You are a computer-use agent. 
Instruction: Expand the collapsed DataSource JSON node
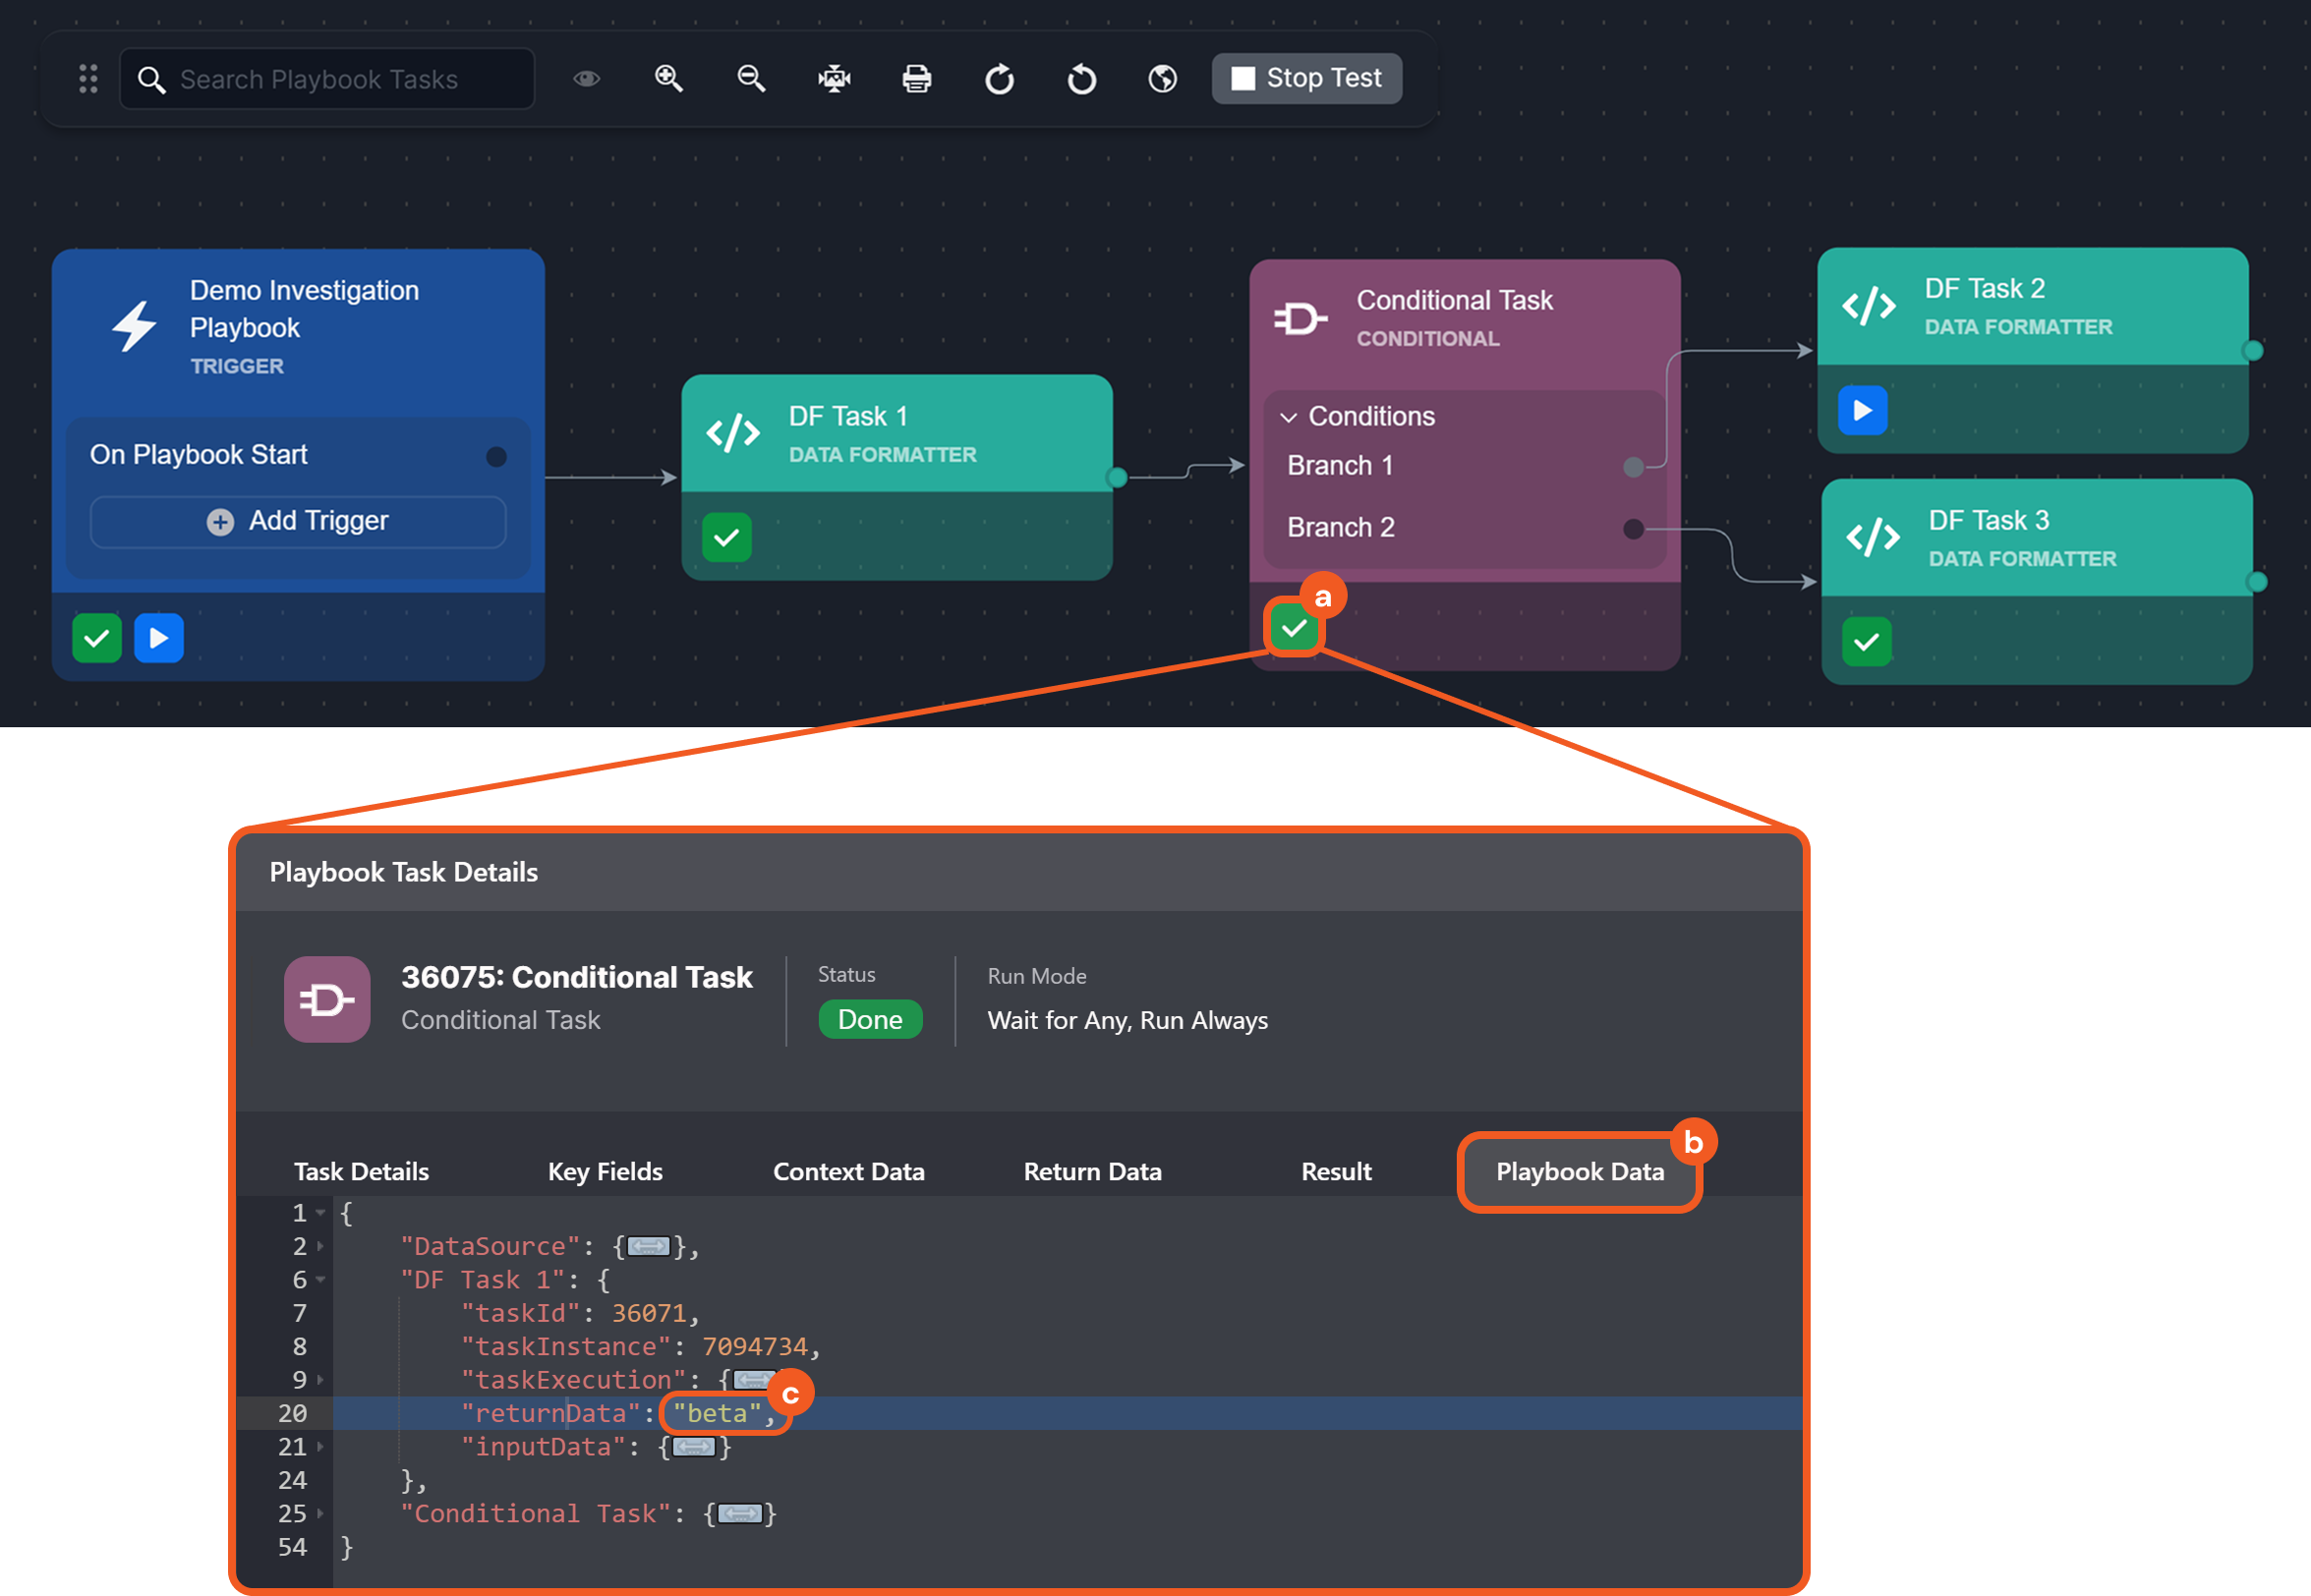point(649,1246)
